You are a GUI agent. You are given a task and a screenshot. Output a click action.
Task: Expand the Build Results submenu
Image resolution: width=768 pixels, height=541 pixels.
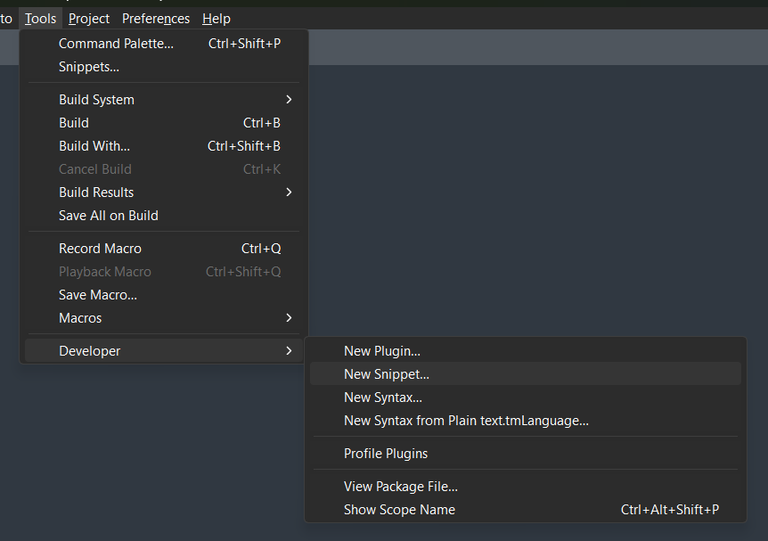click(96, 192)
